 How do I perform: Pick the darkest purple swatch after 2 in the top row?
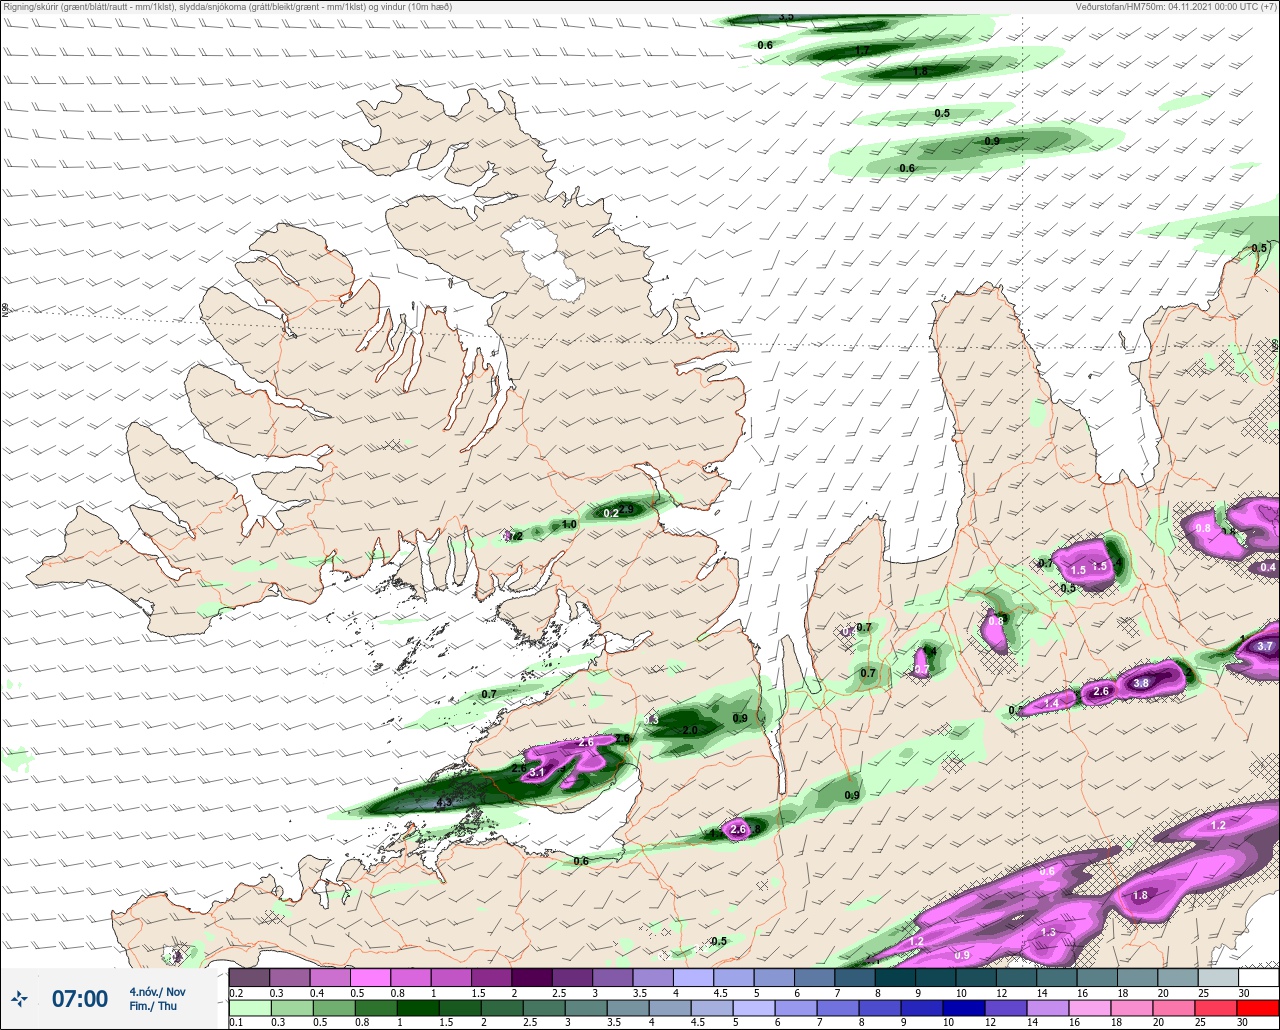(532, 976)
